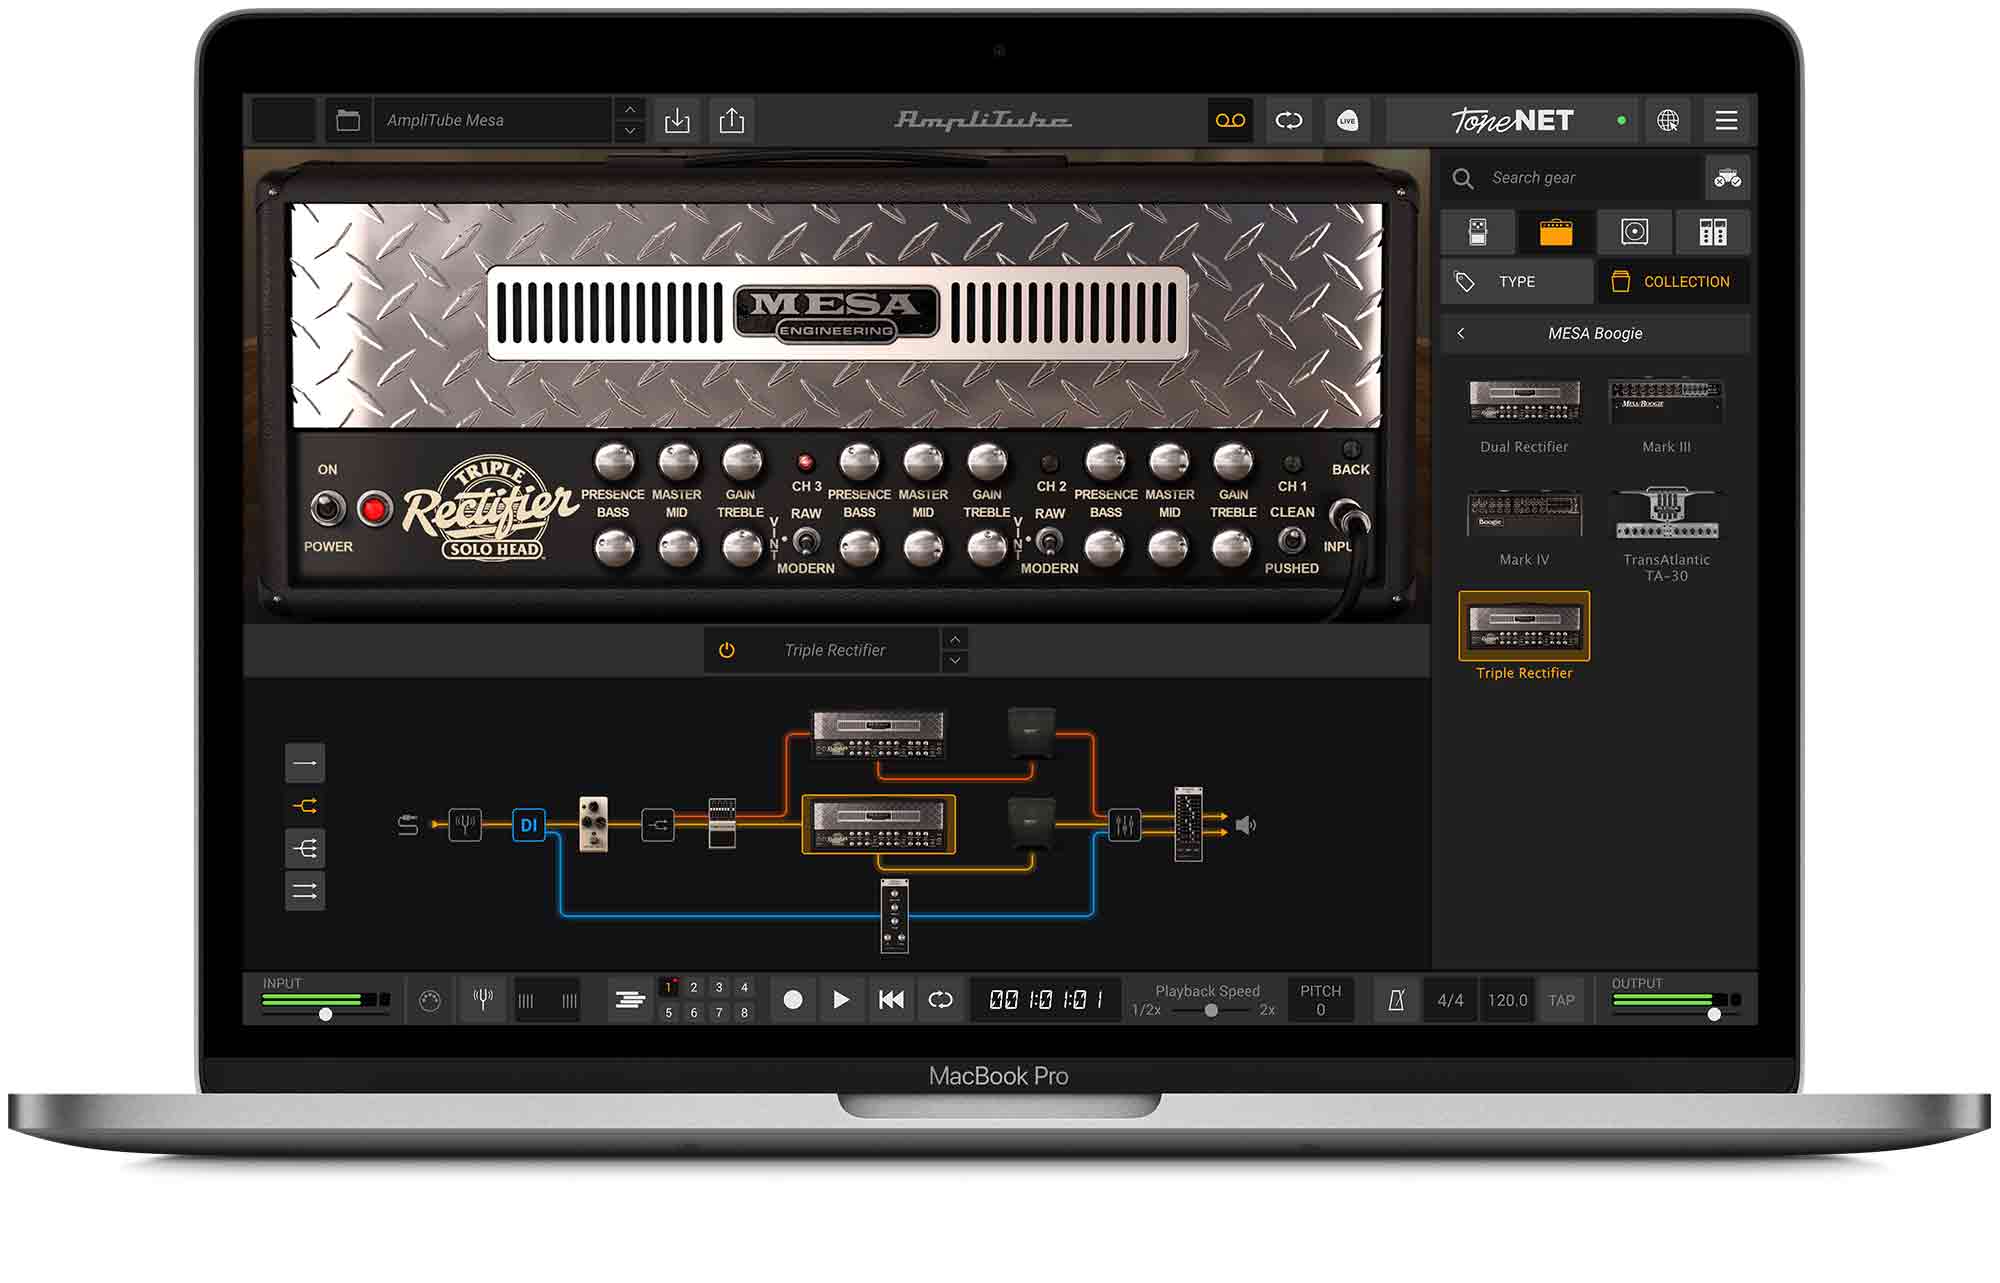Start playback with the play button
Viewport: 2000px width, 1283px height.
tap(841, 999)
